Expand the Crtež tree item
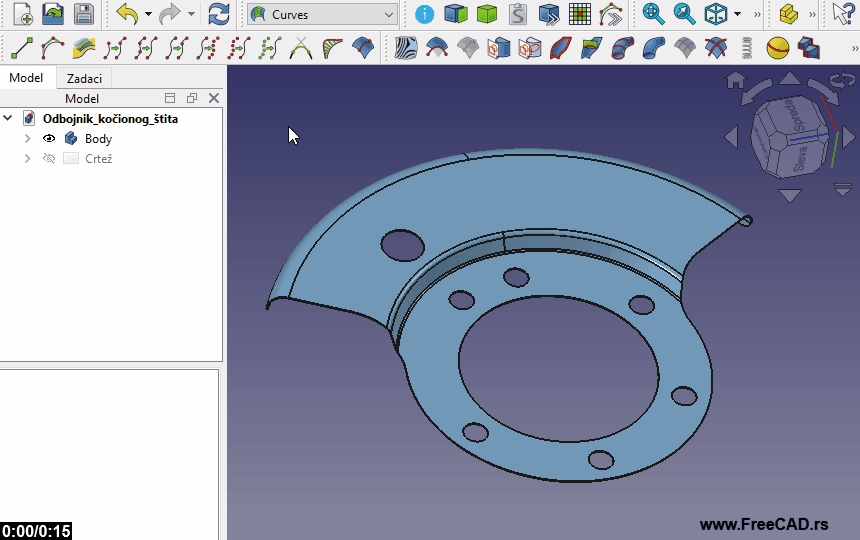This screenshot has height=540, width=860. click(x=27, y=158)
